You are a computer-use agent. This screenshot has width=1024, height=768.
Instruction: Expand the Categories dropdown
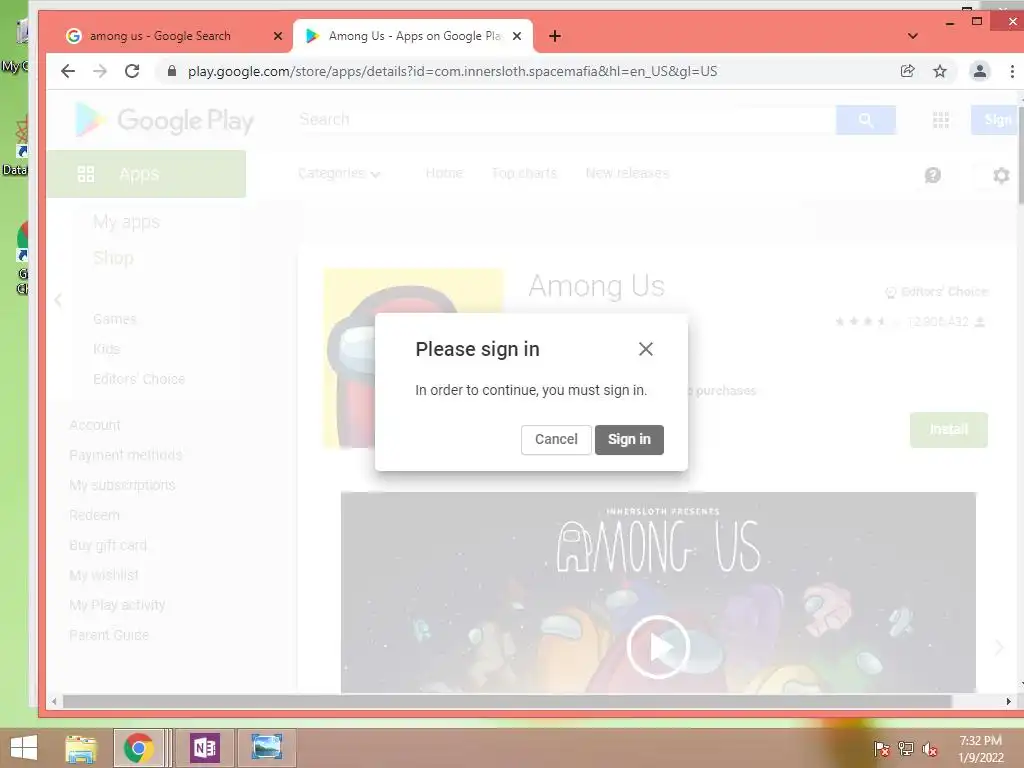(339, 174)
